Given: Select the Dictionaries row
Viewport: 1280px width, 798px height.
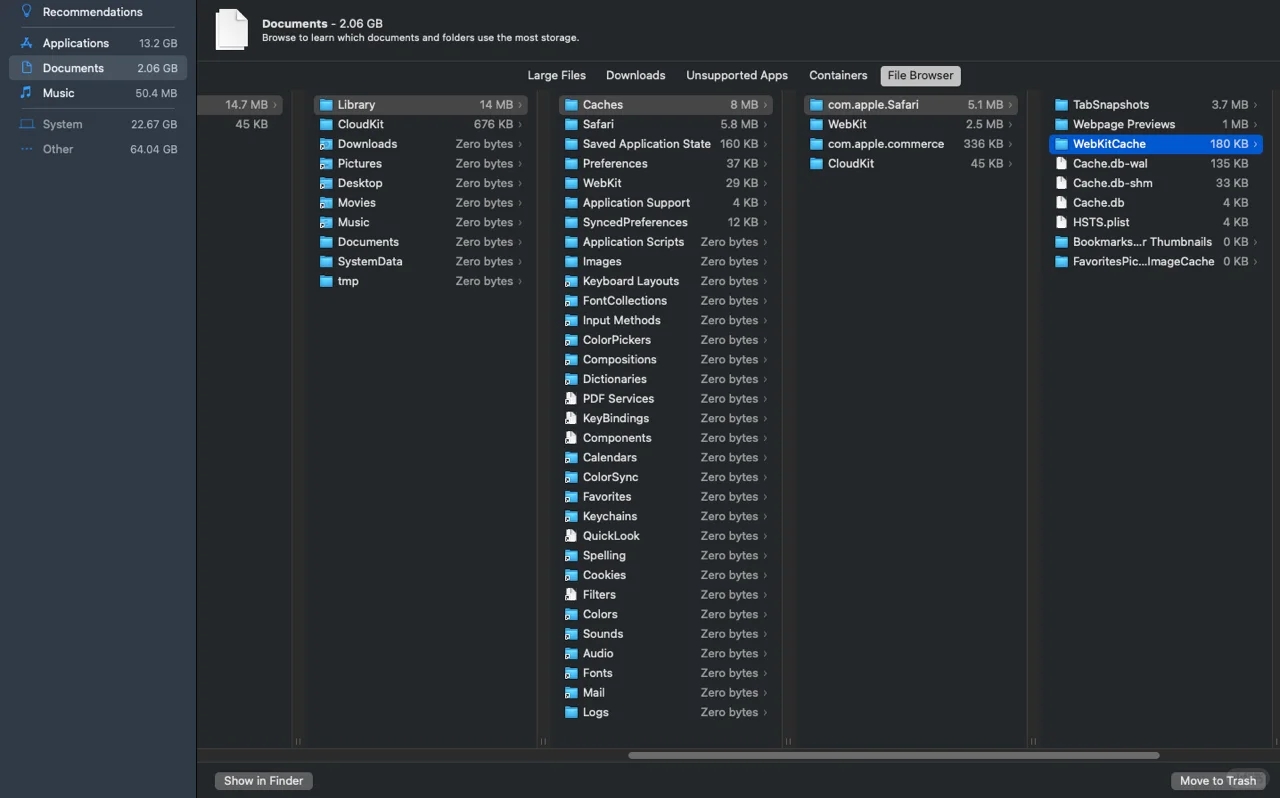Looking at the screenshot, I should (x=666, y=379).
